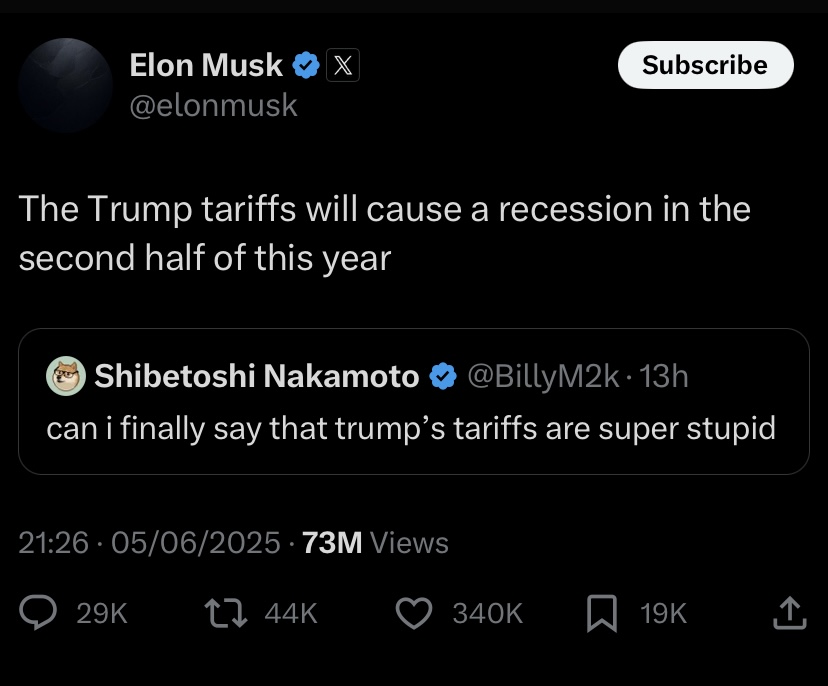
Task: Click the X affiliation badge
Action: (x=342, y=66)
